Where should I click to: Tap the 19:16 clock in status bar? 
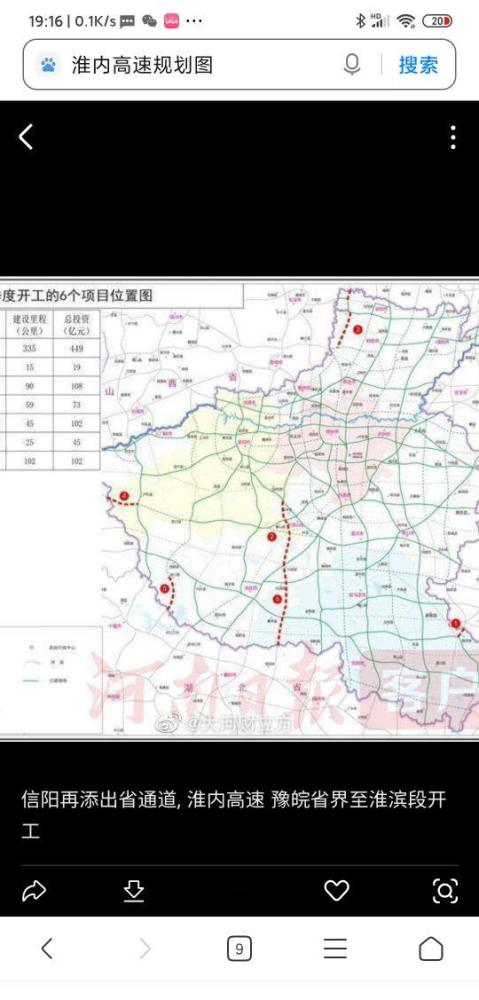[x=45, y=21]
